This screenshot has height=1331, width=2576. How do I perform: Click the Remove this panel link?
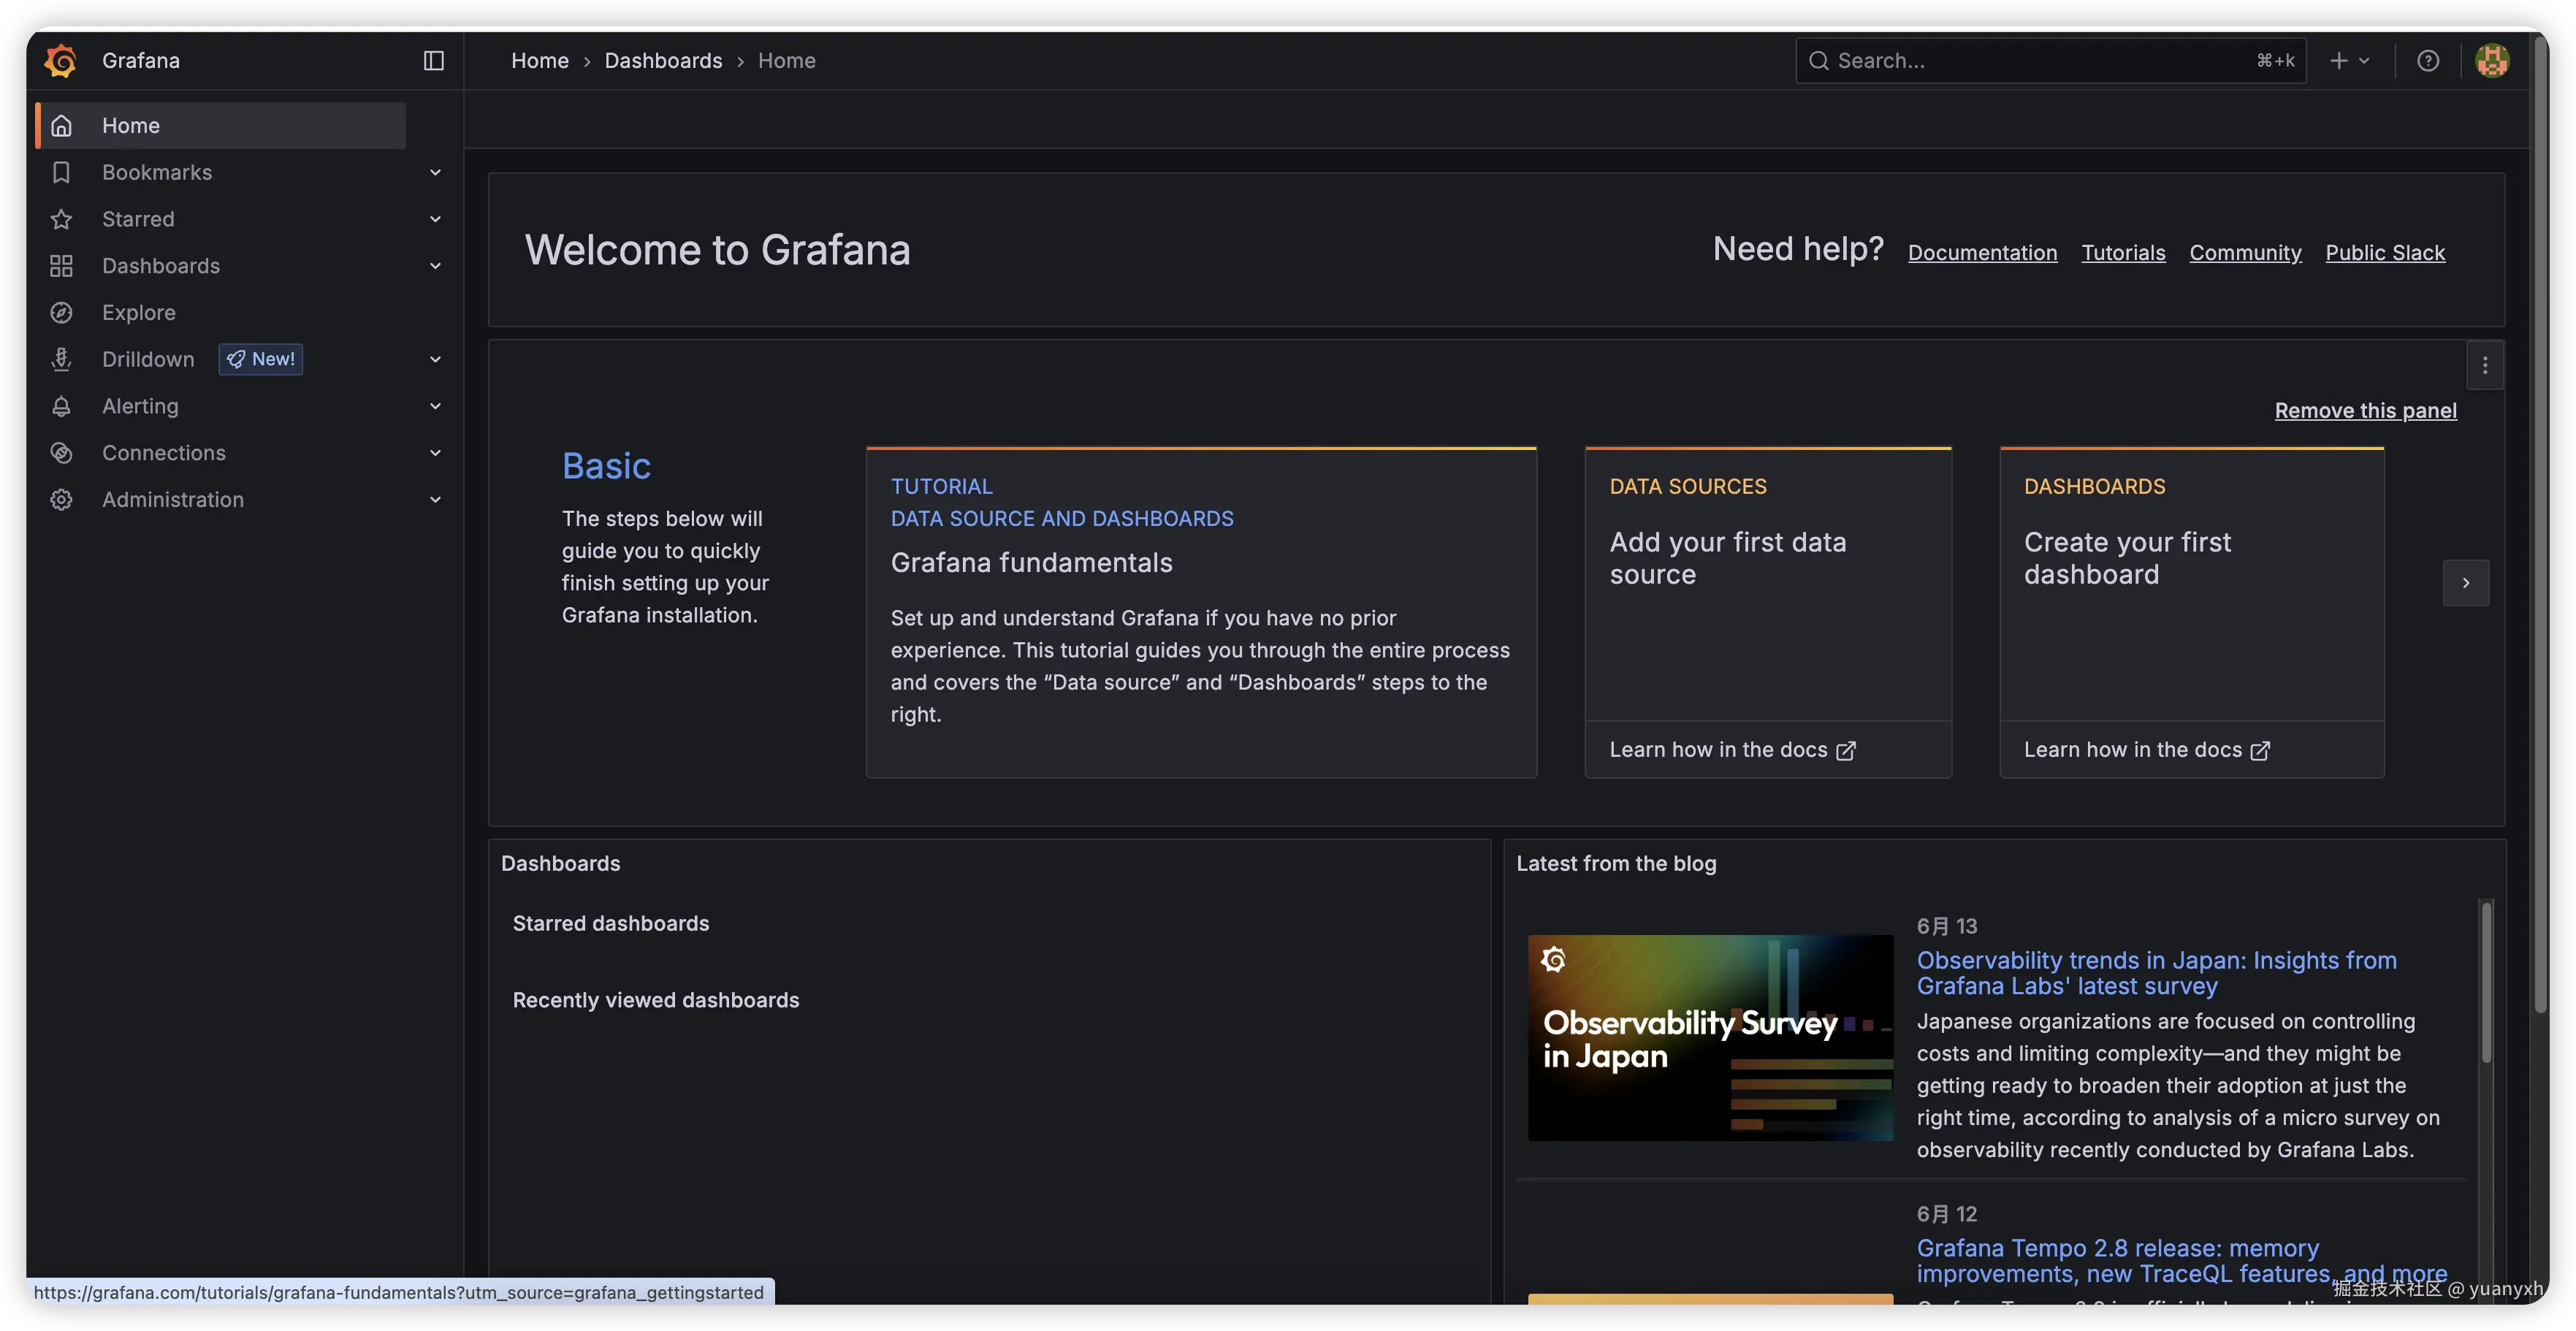point(2365,411)
